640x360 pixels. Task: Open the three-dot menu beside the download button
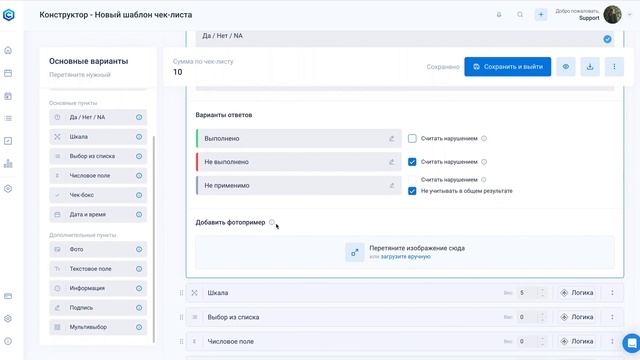[x=614, y=67]
